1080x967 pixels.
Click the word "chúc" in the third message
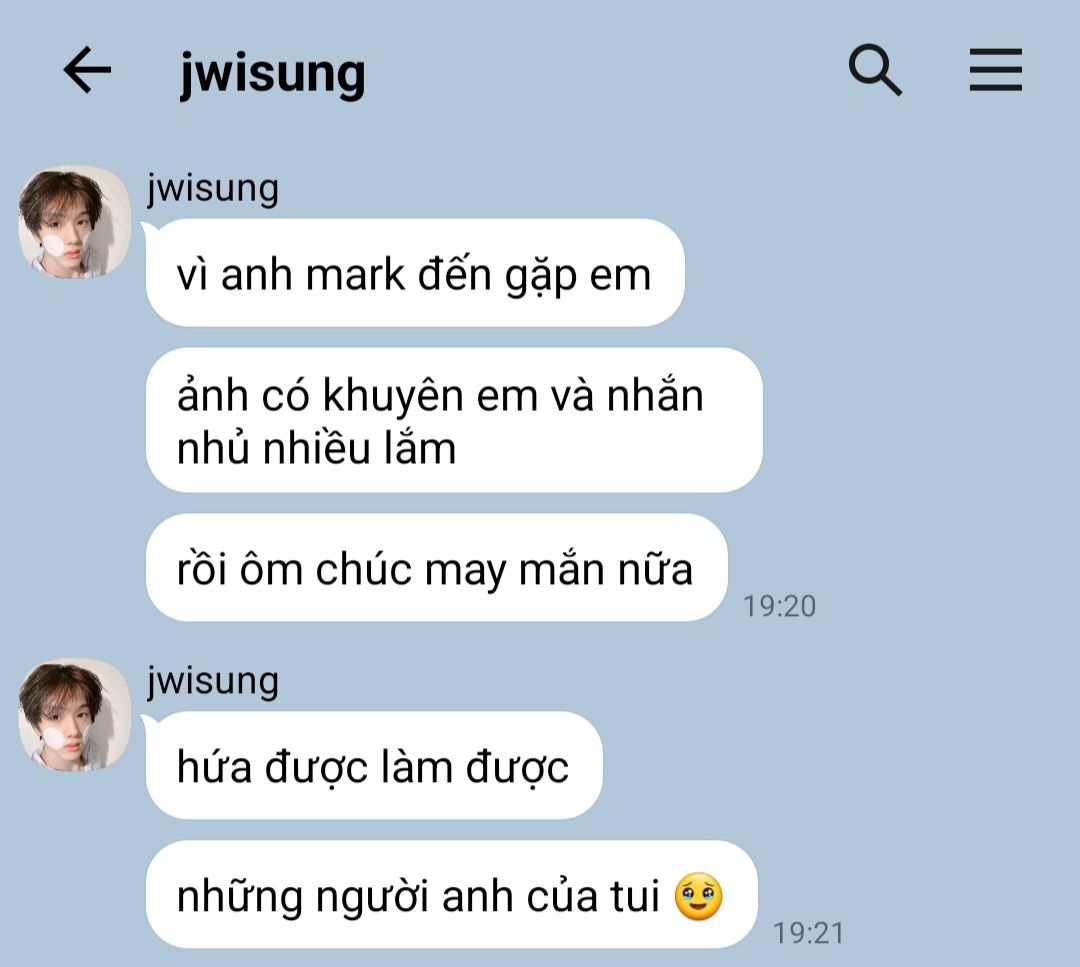pyautogui.click(x=363, y=570)
